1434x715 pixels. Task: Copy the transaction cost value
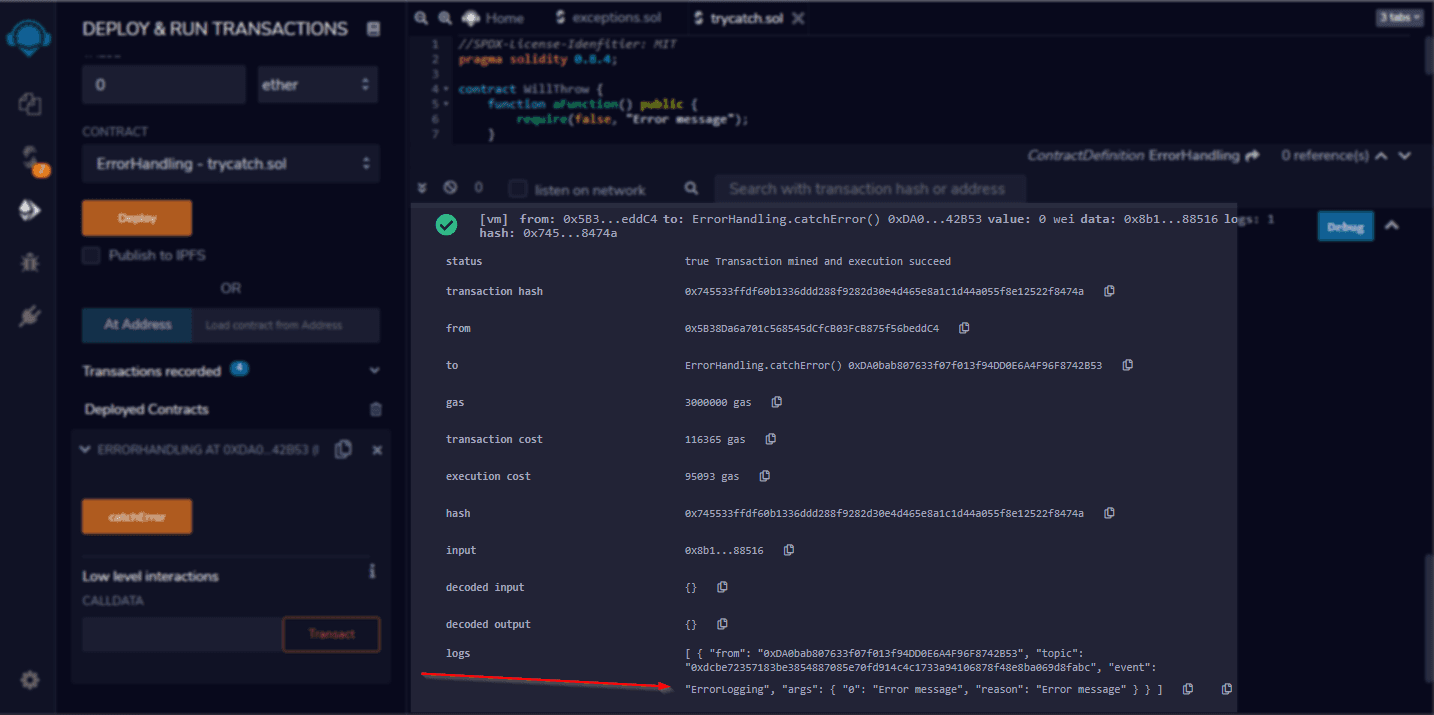(x=770, y=439)
